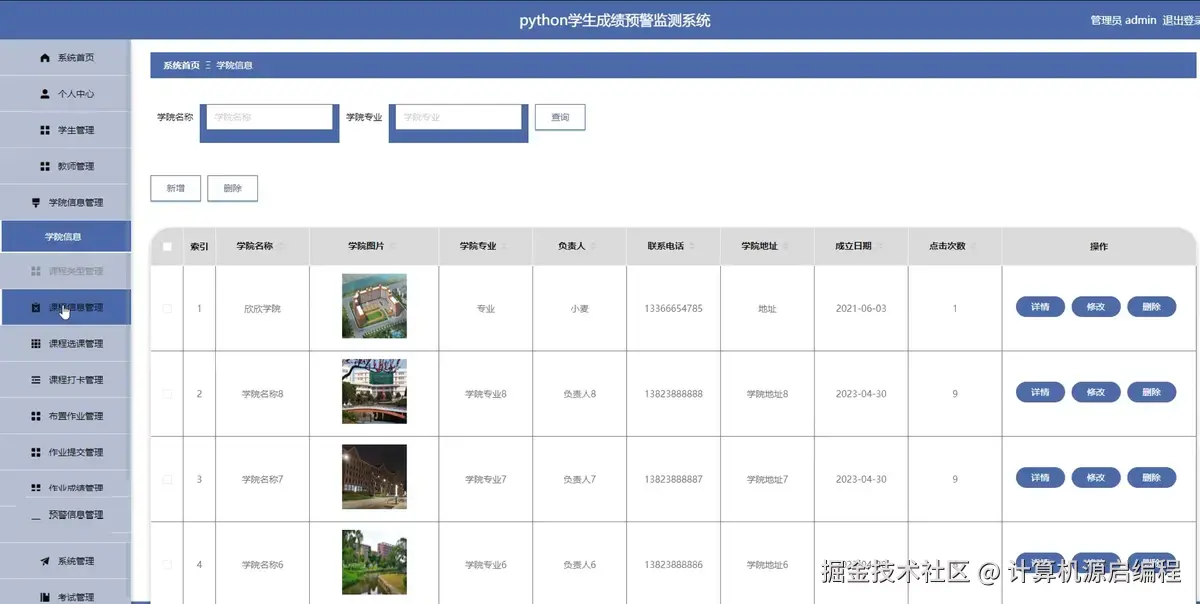
Task: Sort table by 负责人 column arrows
Action: tap(593, 246)
